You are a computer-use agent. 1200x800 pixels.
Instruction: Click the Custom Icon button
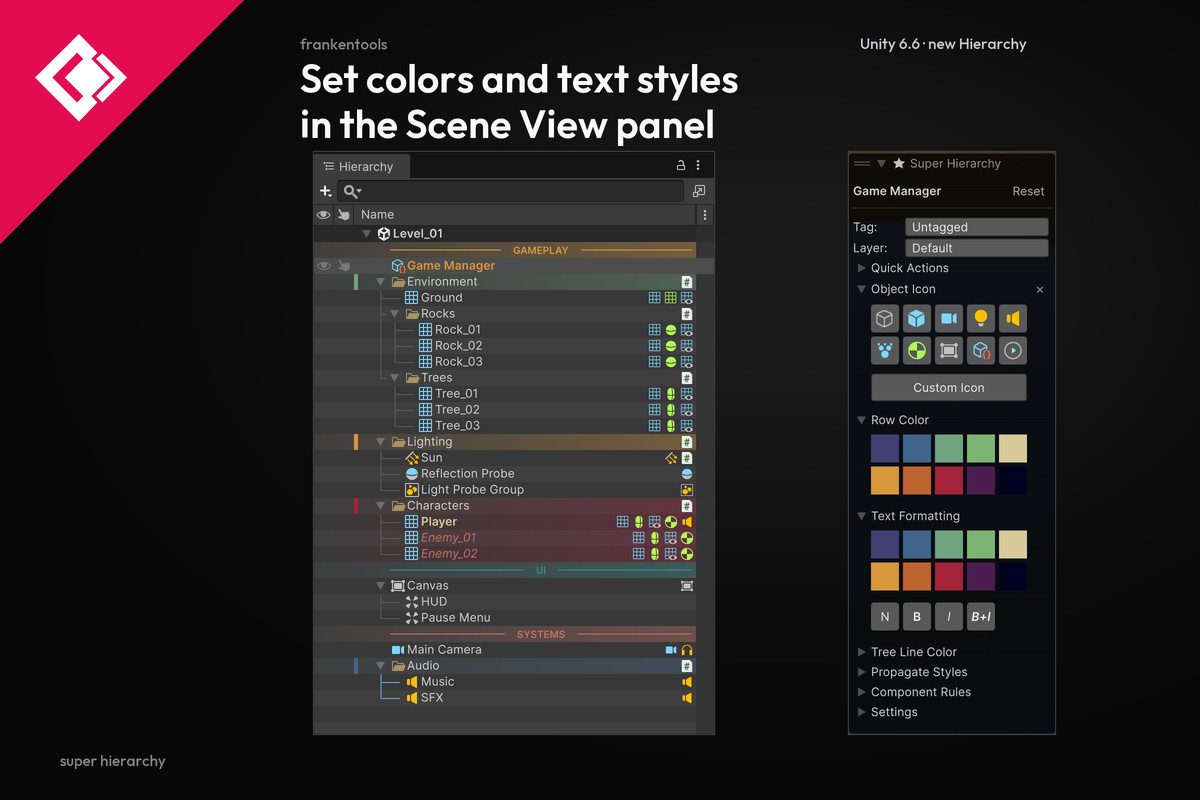[949, 388]
